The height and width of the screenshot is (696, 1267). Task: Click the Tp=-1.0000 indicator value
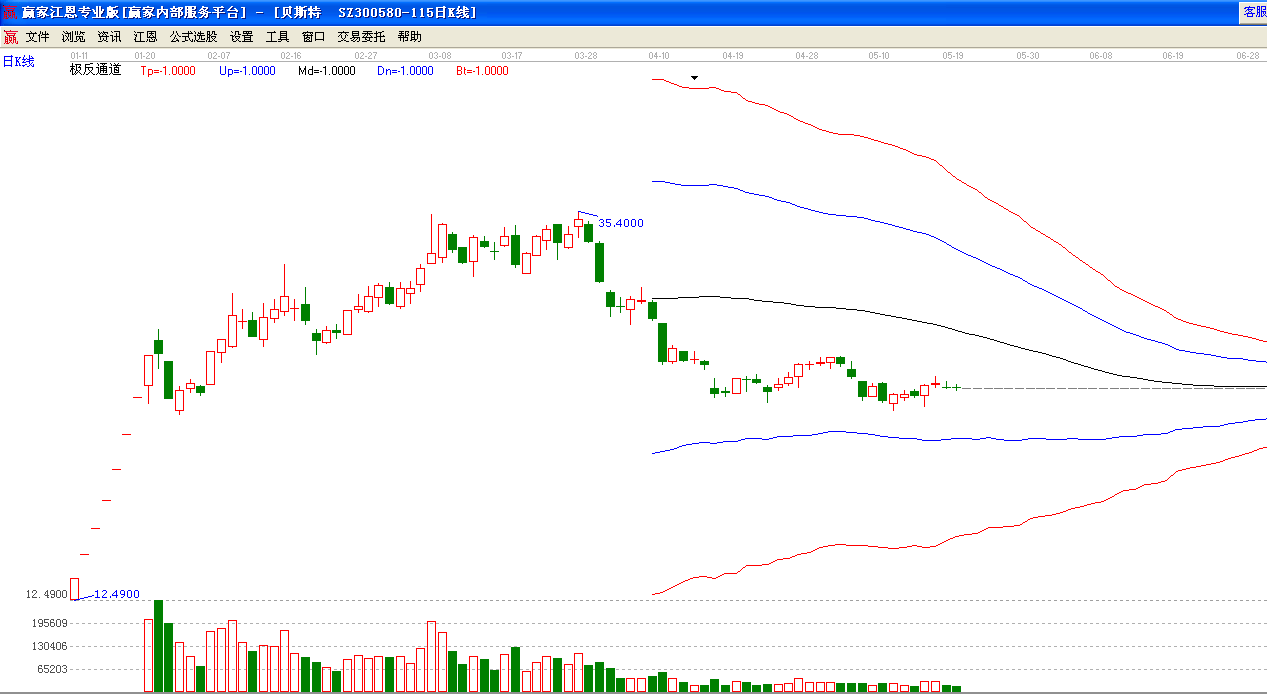[168, 71]
